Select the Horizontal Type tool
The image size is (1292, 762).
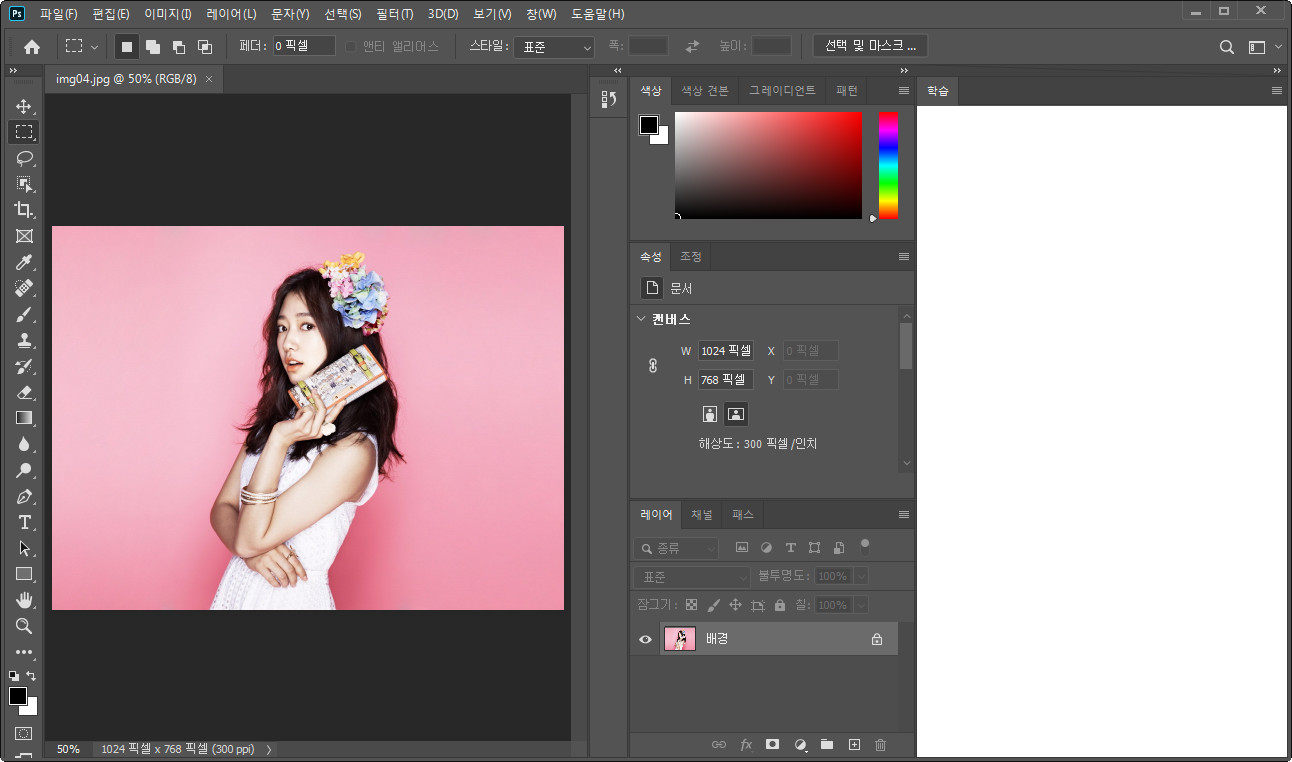point(24,522)
